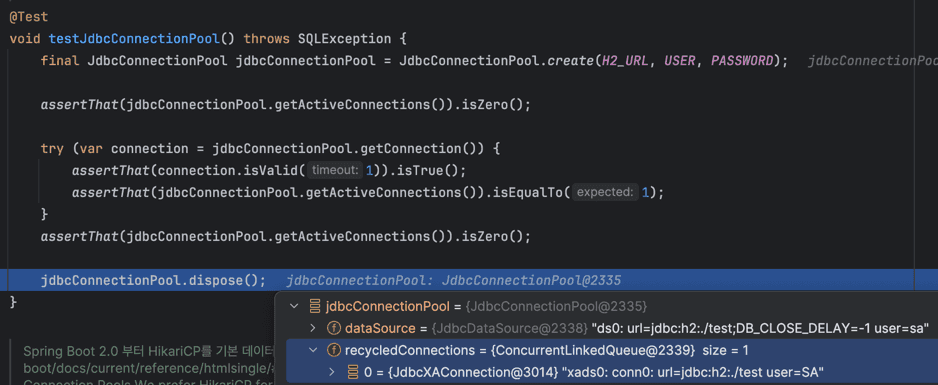Click the PASSWORD constant argument
The image size is (938, 385).
point(742,61)
